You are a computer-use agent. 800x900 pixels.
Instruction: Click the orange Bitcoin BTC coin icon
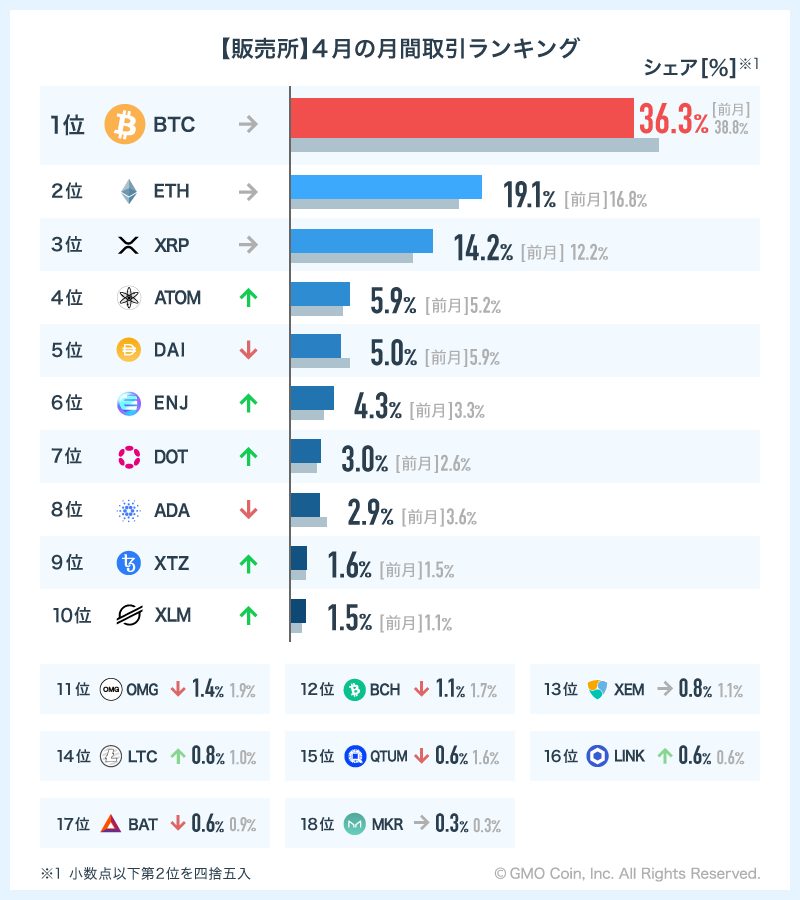[x=125, y=125]
